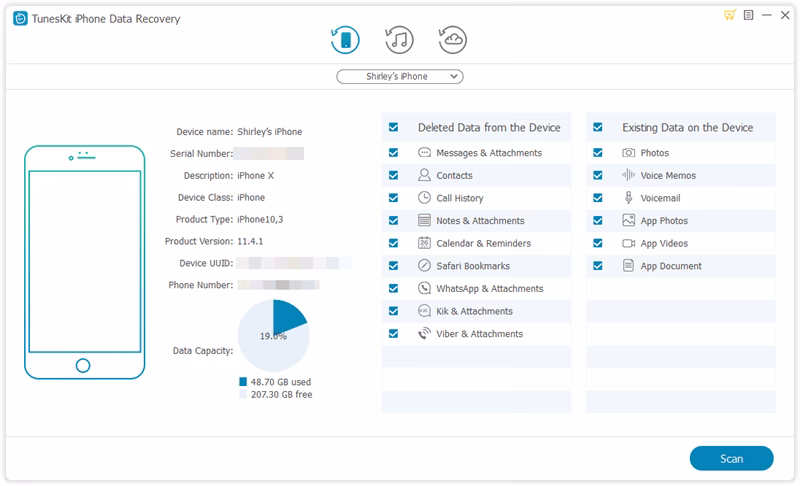Start scanning with the Scan button
800x486 pixels.
(x=731, y=459)
